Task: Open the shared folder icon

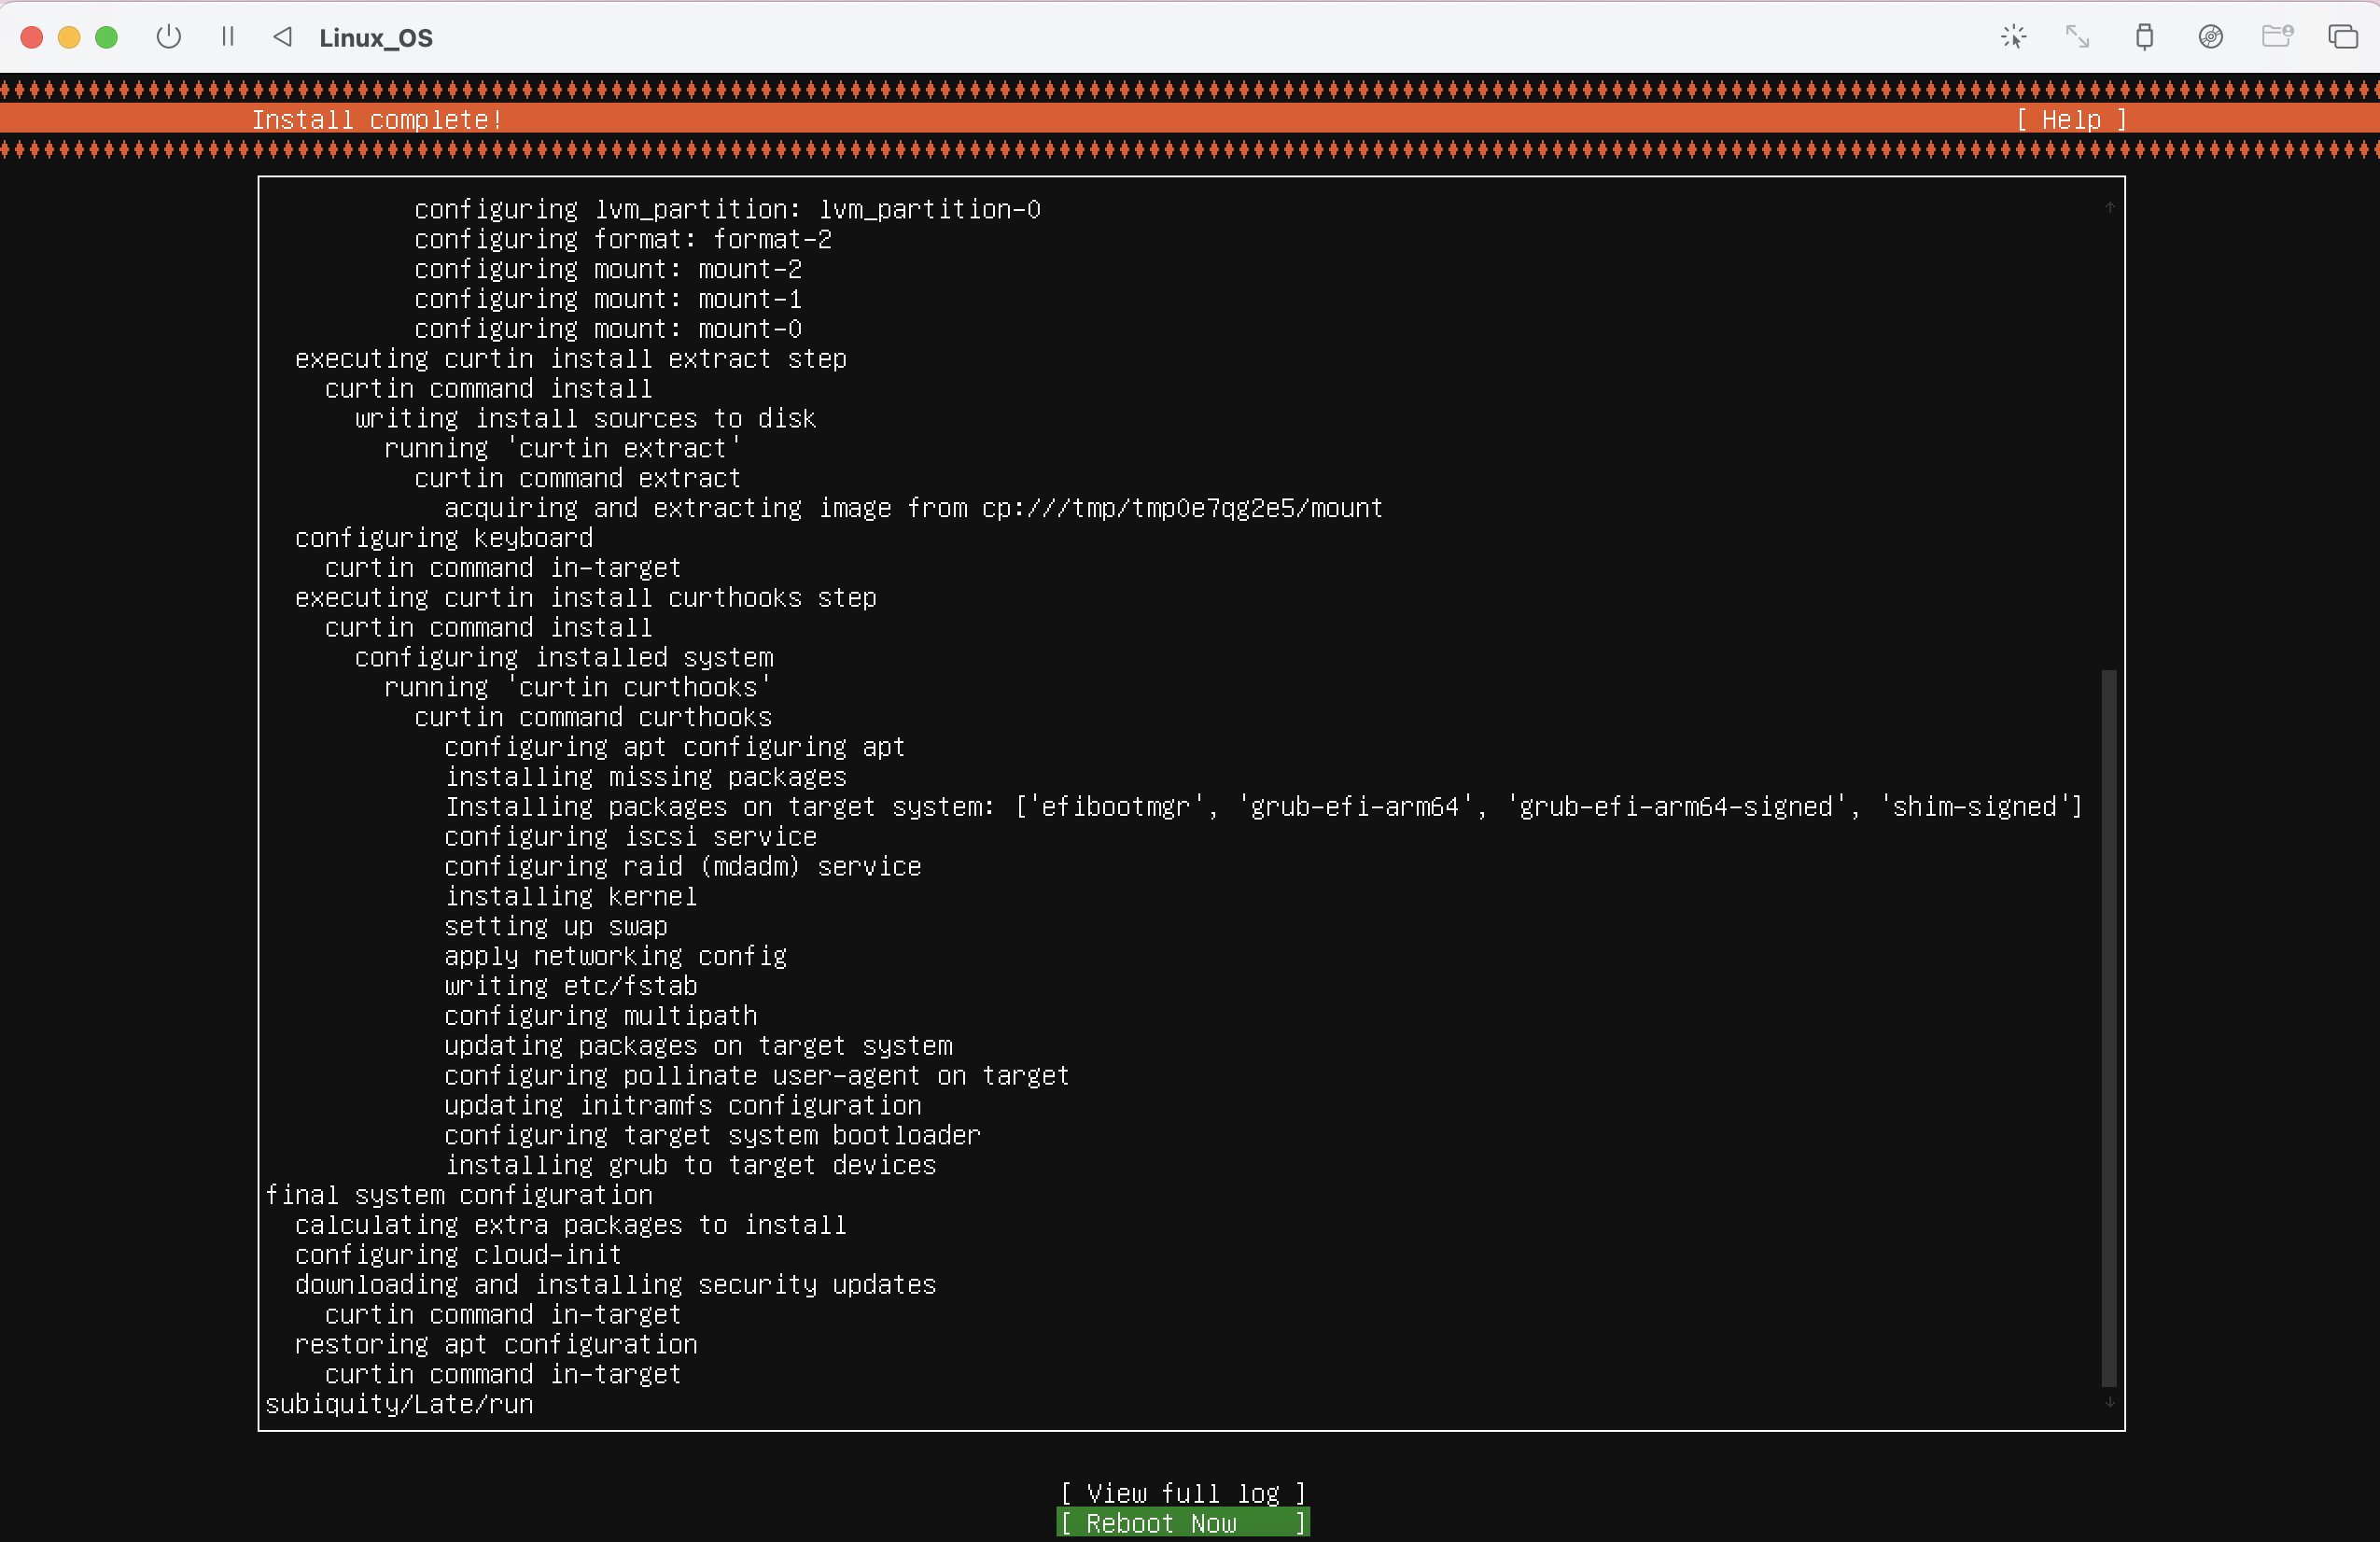Action: click(2277, 37)
